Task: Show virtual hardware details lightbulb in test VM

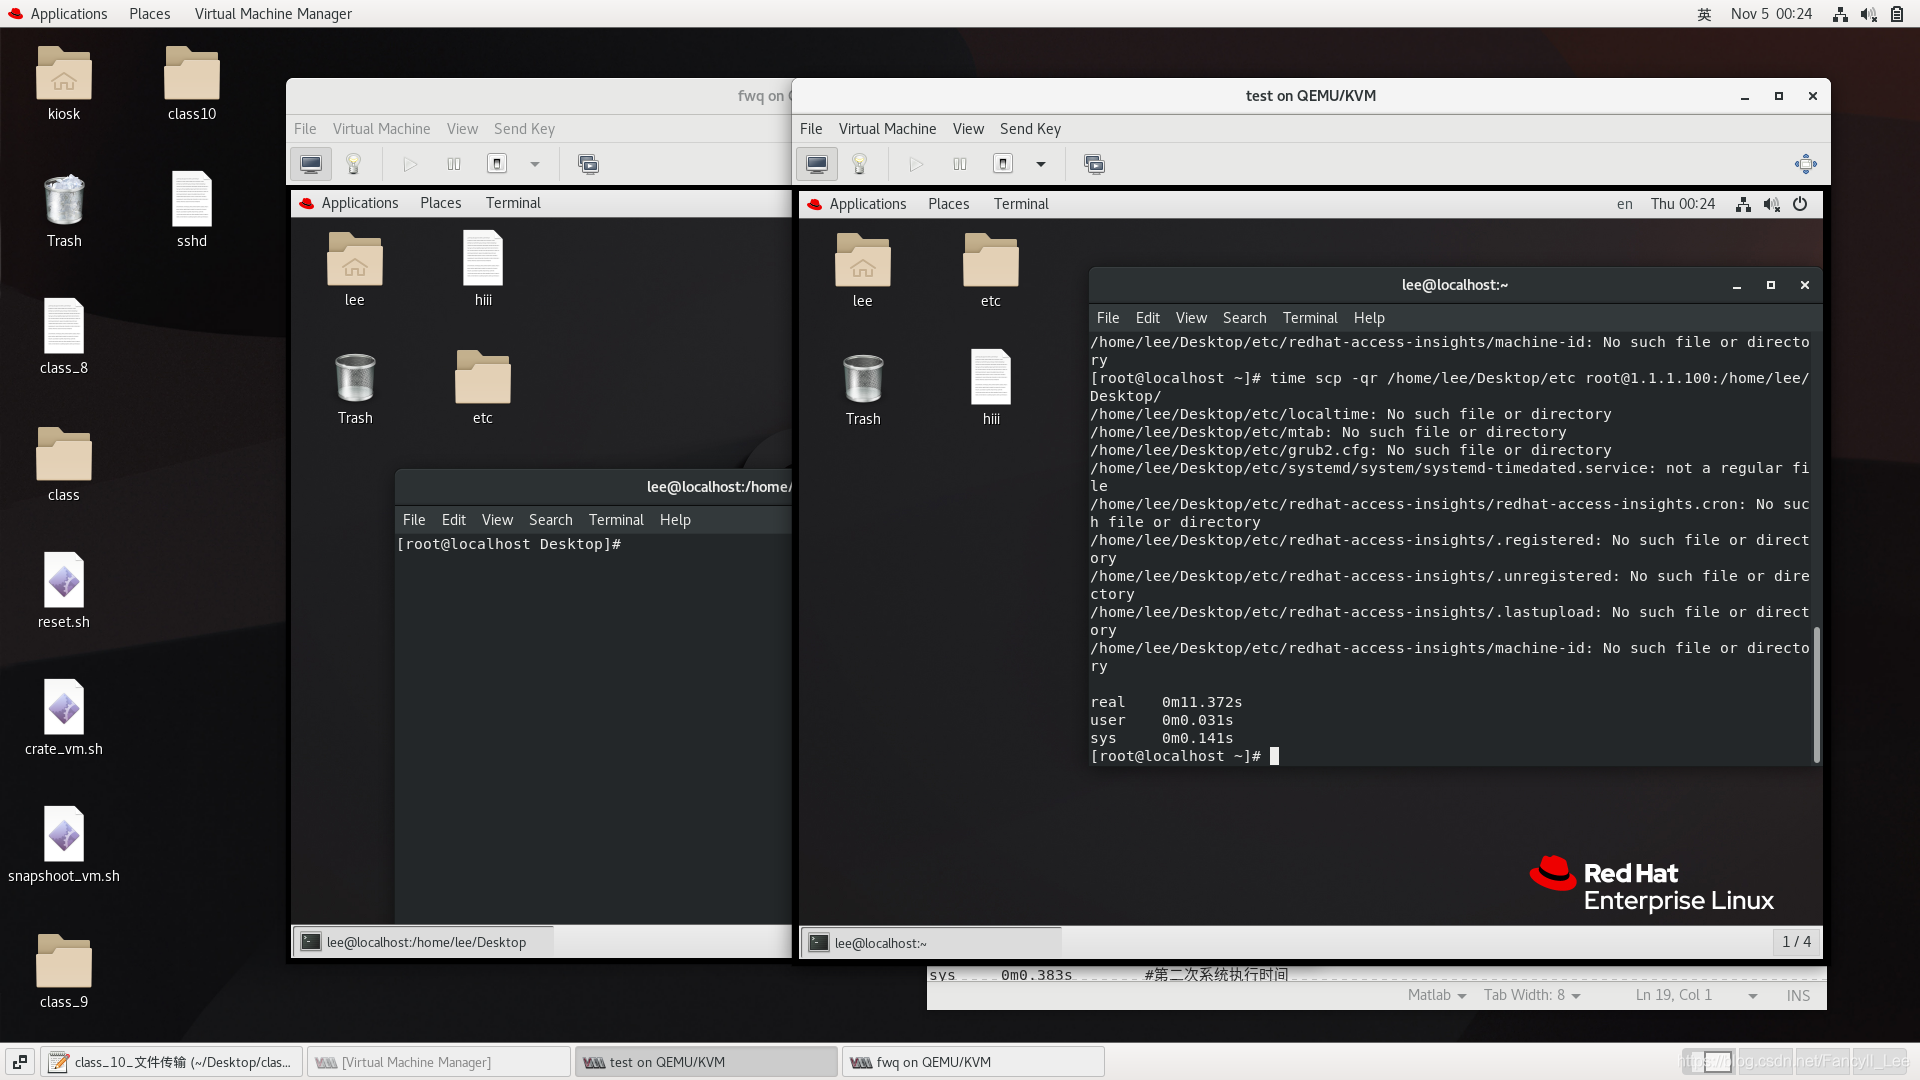Action: pos(859,164)
